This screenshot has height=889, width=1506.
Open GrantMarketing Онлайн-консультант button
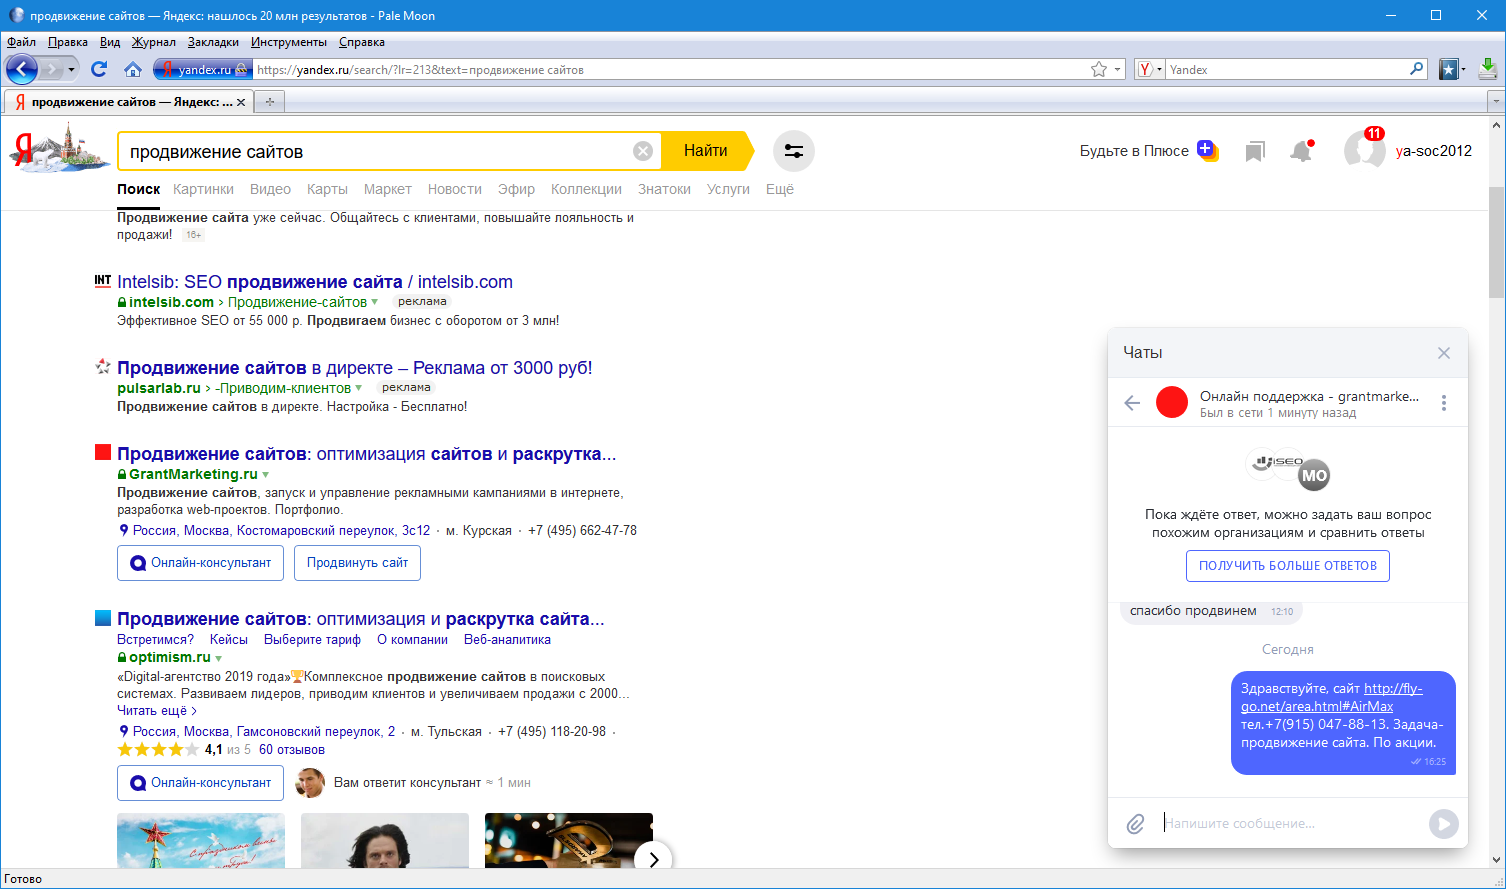(200, 563)
